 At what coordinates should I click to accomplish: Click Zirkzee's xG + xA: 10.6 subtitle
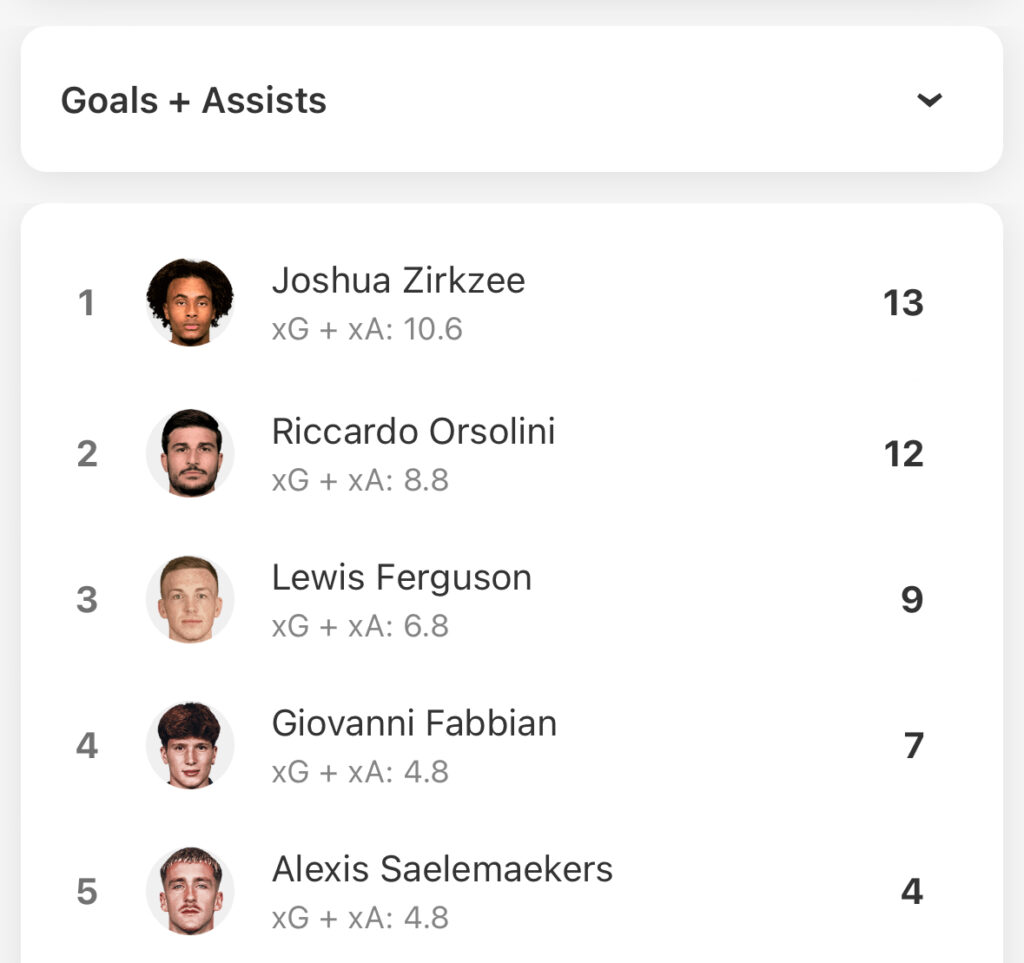click(x=367, y=329)
